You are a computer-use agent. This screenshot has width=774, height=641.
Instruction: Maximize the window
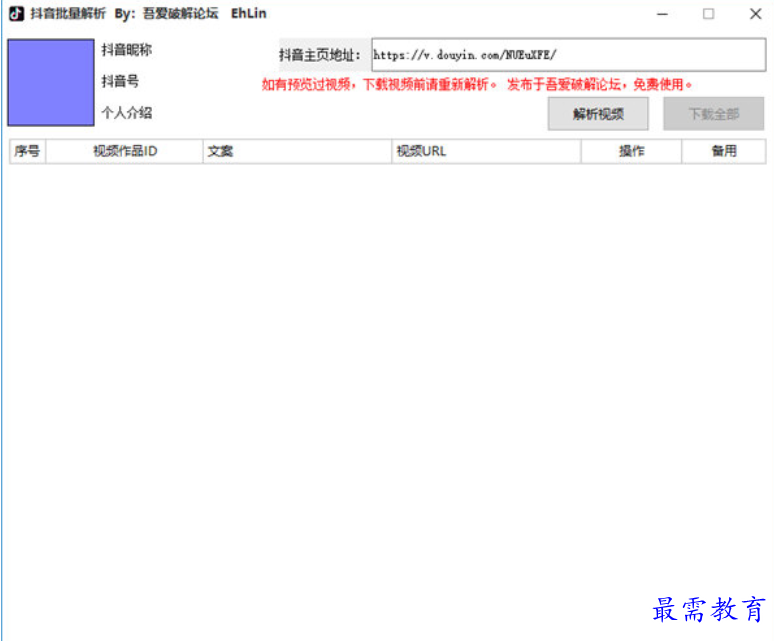pos(708,14)
